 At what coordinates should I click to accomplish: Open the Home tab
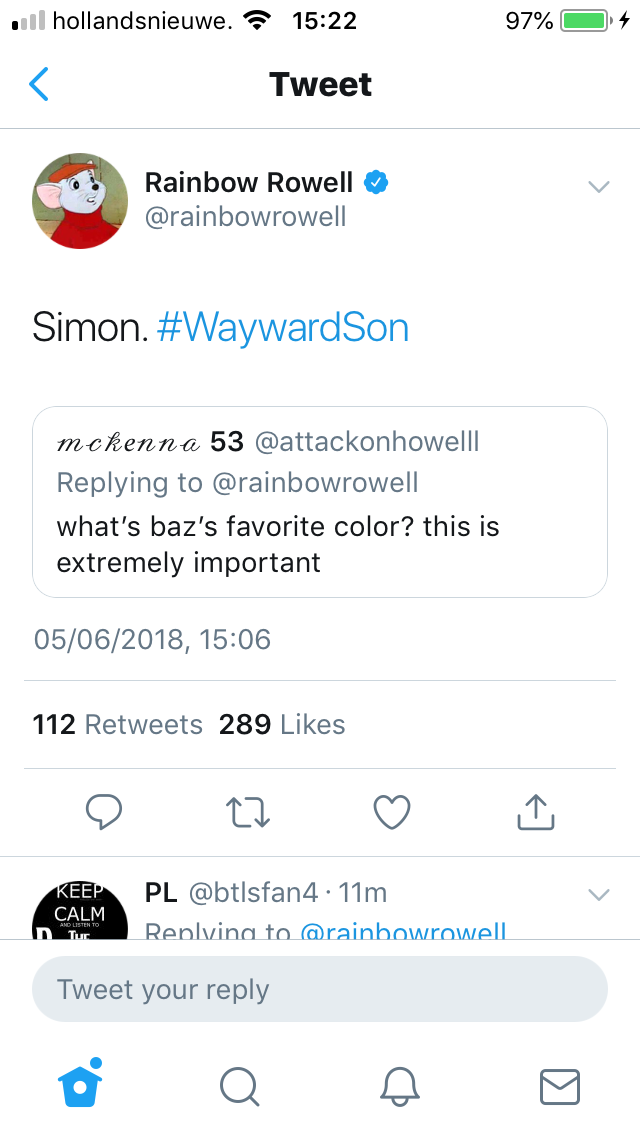[81, 1083]
